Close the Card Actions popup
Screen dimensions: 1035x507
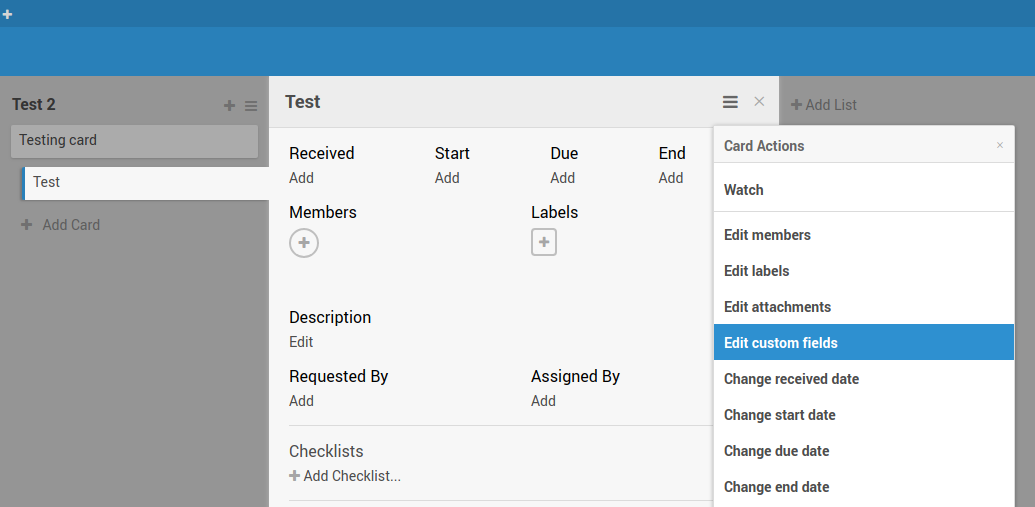pos(999,146)
